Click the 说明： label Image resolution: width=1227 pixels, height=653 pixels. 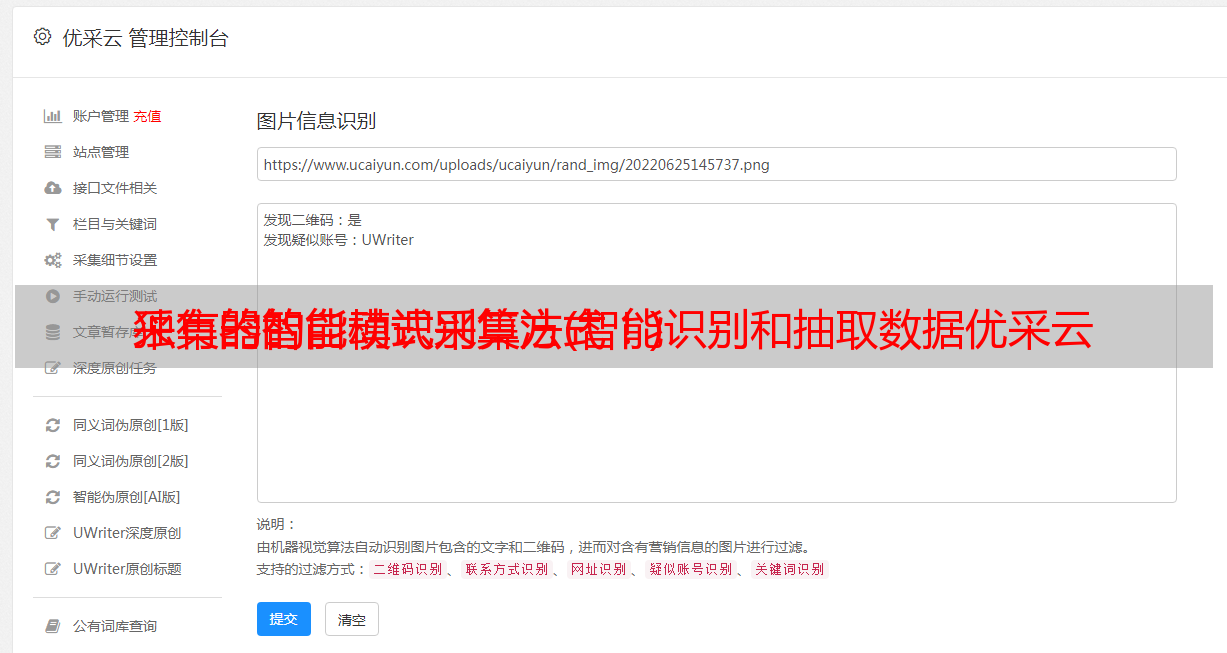click(277, 524)
